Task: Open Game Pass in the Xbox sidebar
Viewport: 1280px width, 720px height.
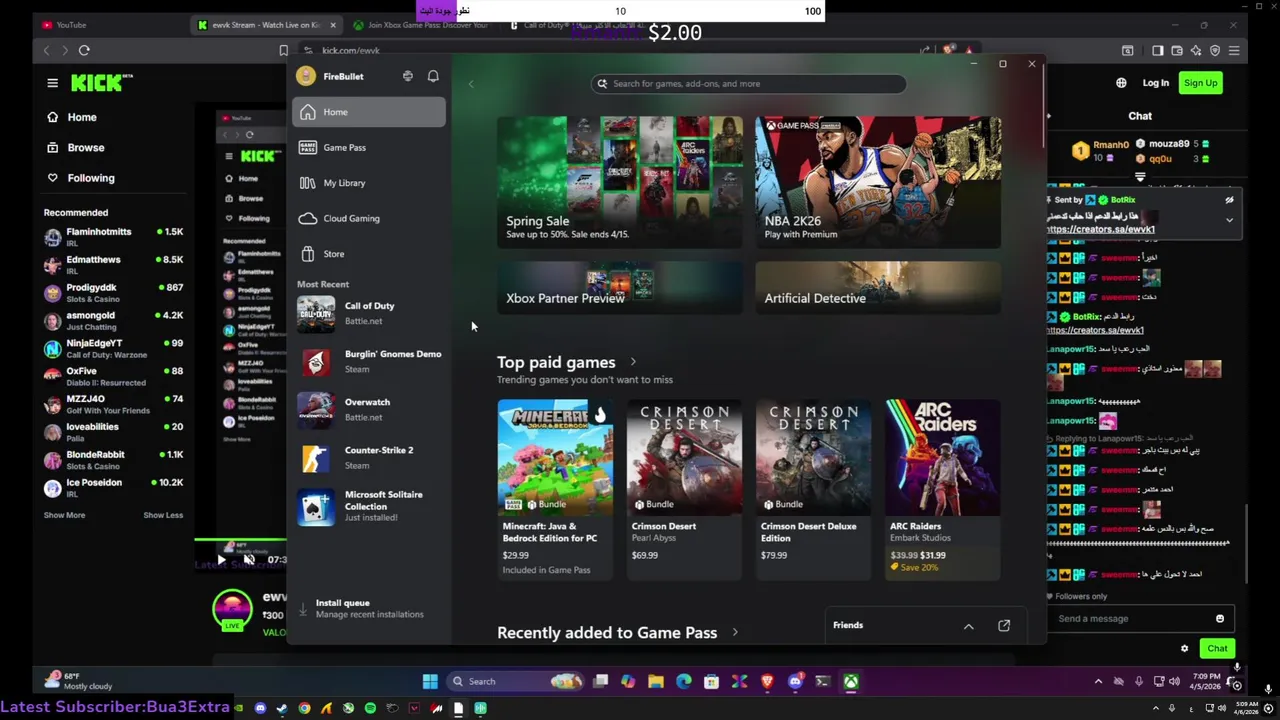Action: tap(369, 147)
